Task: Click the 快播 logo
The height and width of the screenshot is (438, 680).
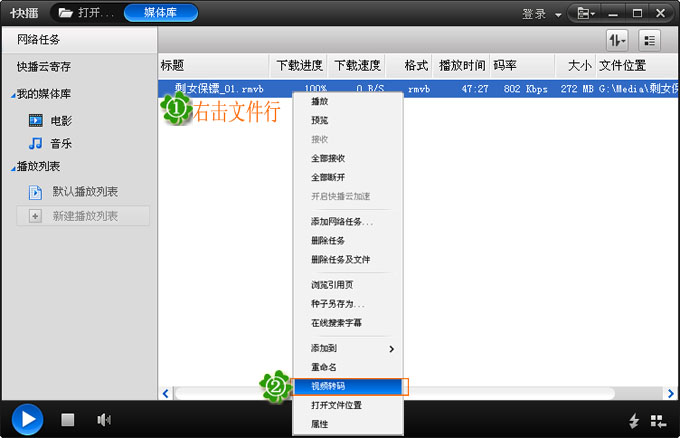Action: click(x=24, y=13)
